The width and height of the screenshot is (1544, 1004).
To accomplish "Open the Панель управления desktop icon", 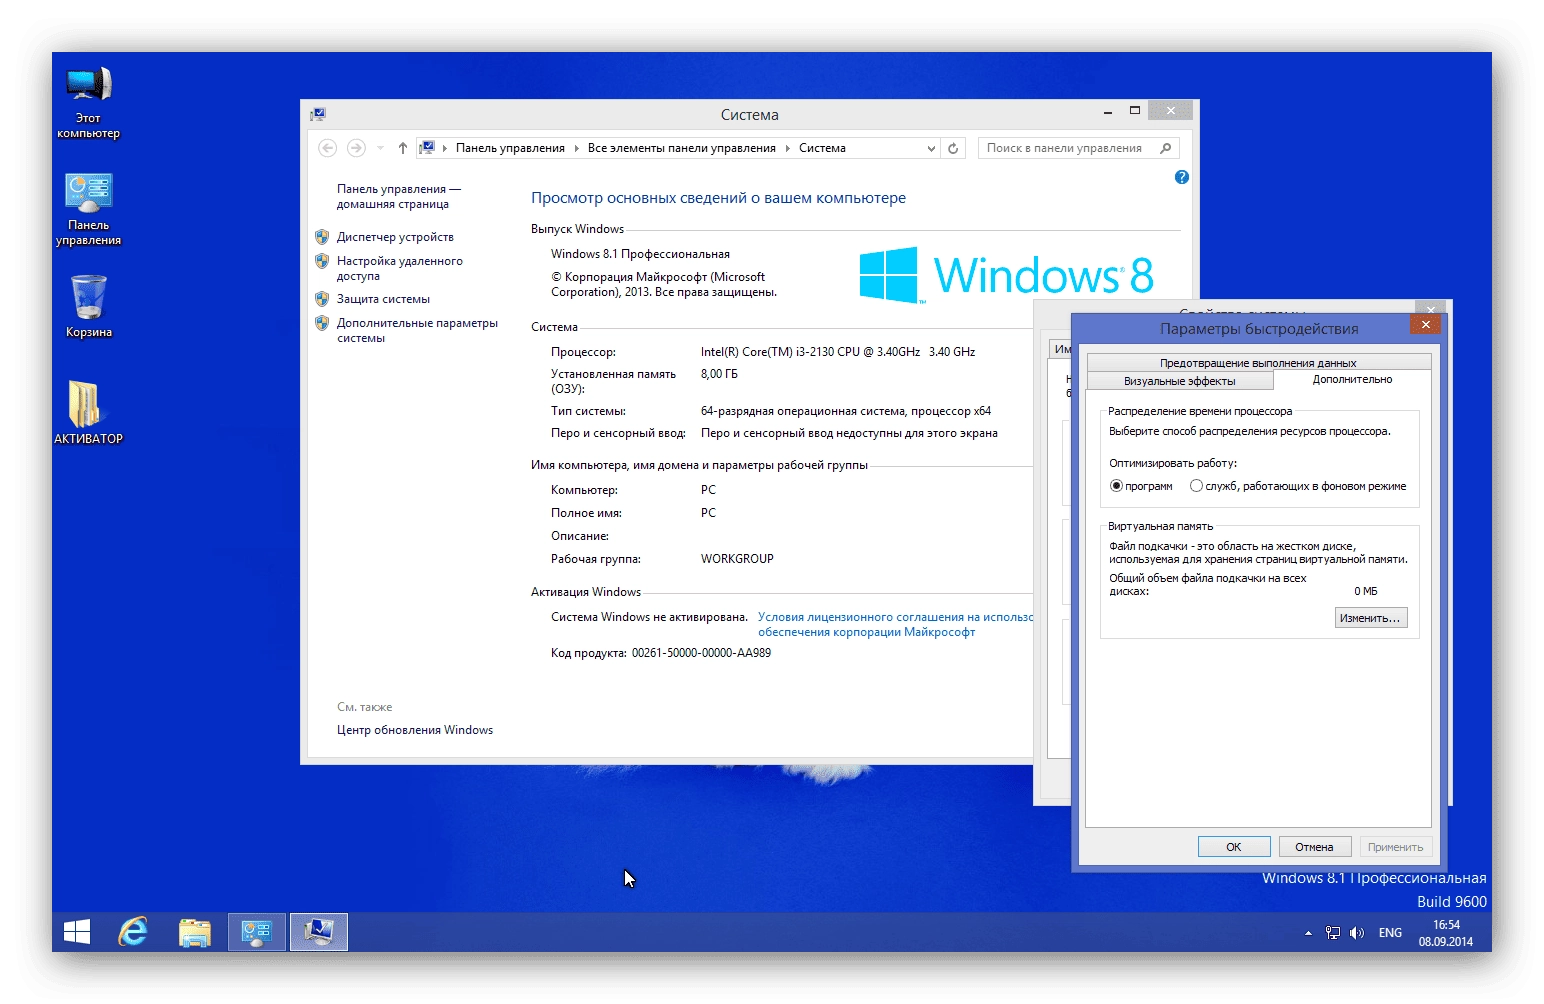I will coord(88,209).
